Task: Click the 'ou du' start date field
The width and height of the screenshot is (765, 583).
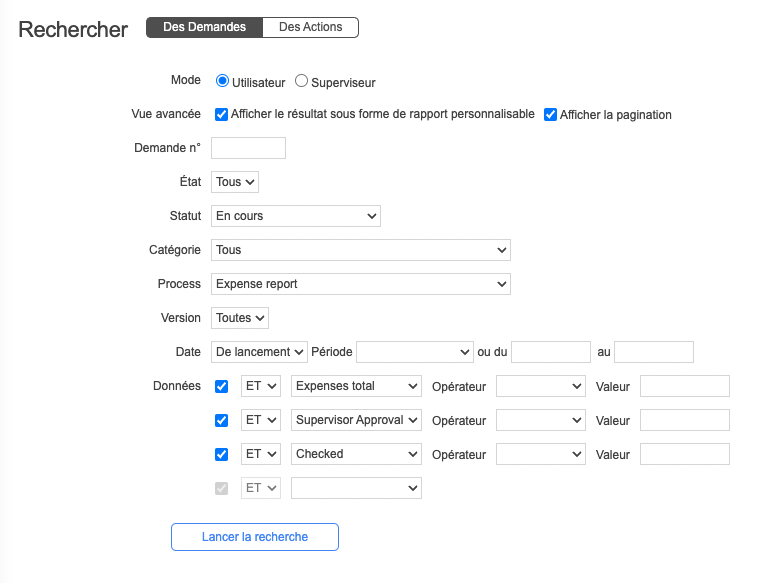Action: click(551, 352)
